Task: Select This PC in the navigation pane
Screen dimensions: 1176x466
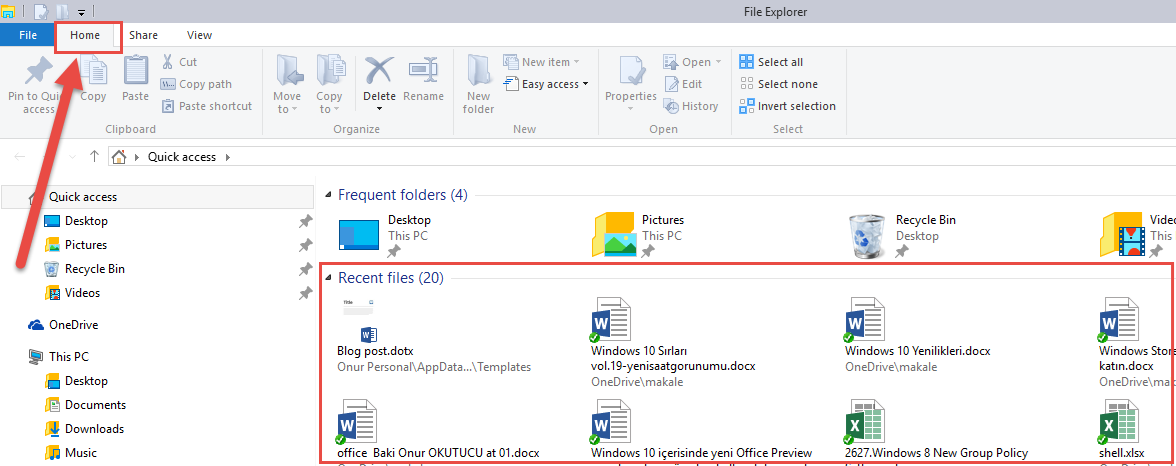Action: point(69,356)
